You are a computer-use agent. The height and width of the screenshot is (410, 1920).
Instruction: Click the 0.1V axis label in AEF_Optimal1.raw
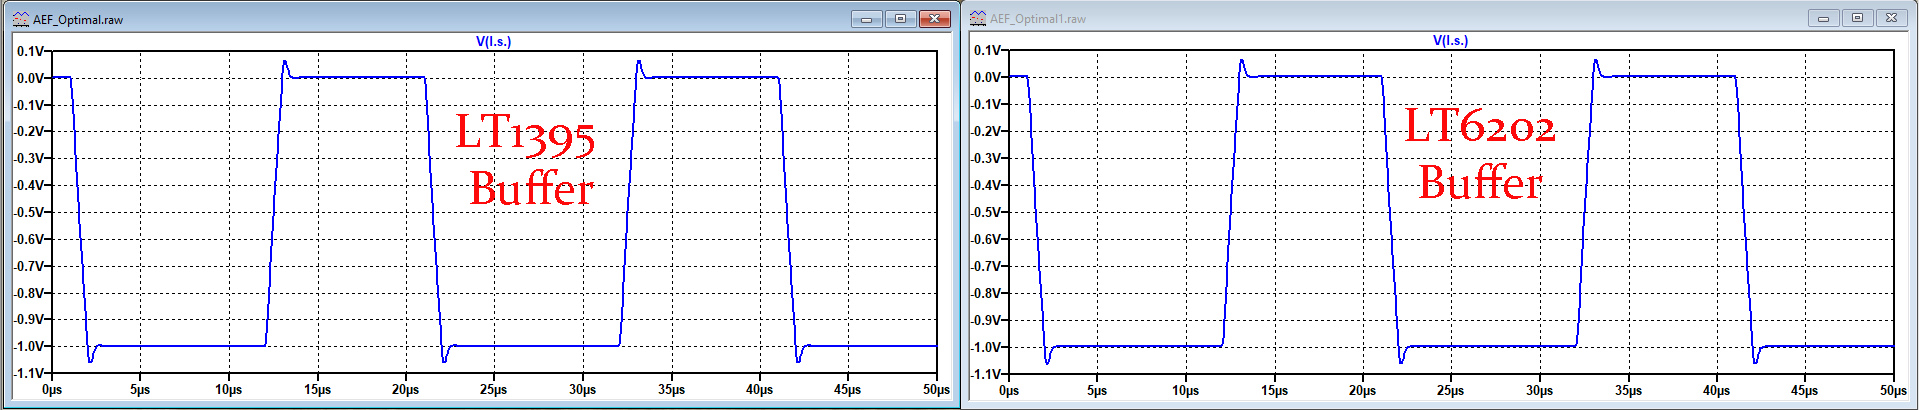(986, 50)
